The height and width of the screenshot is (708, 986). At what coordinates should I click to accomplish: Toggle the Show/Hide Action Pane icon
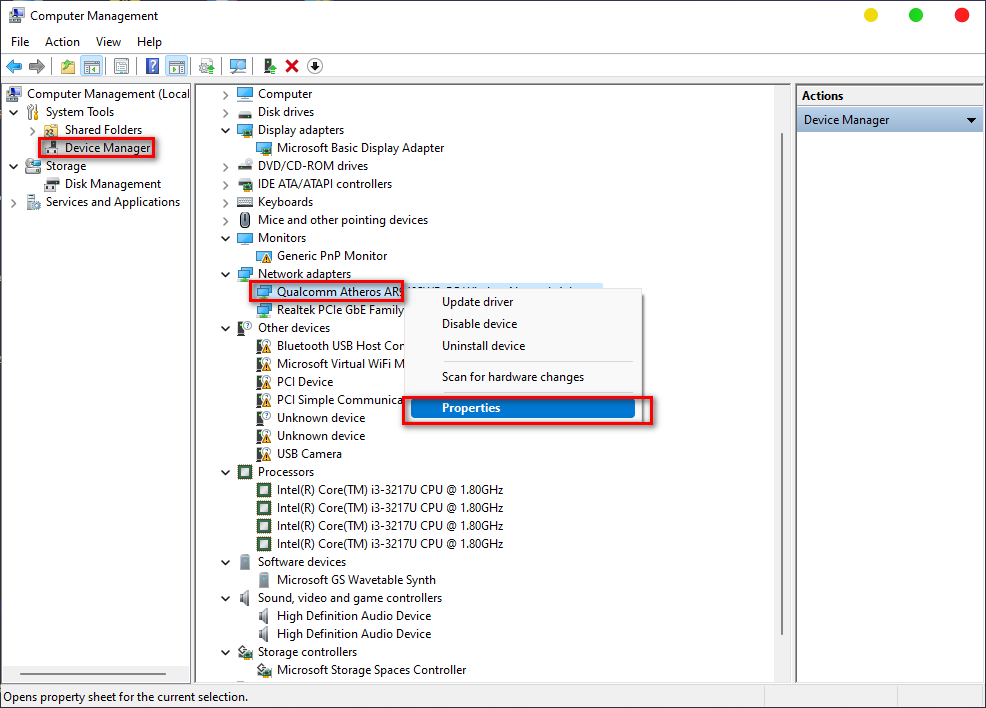tap(176, 66)
